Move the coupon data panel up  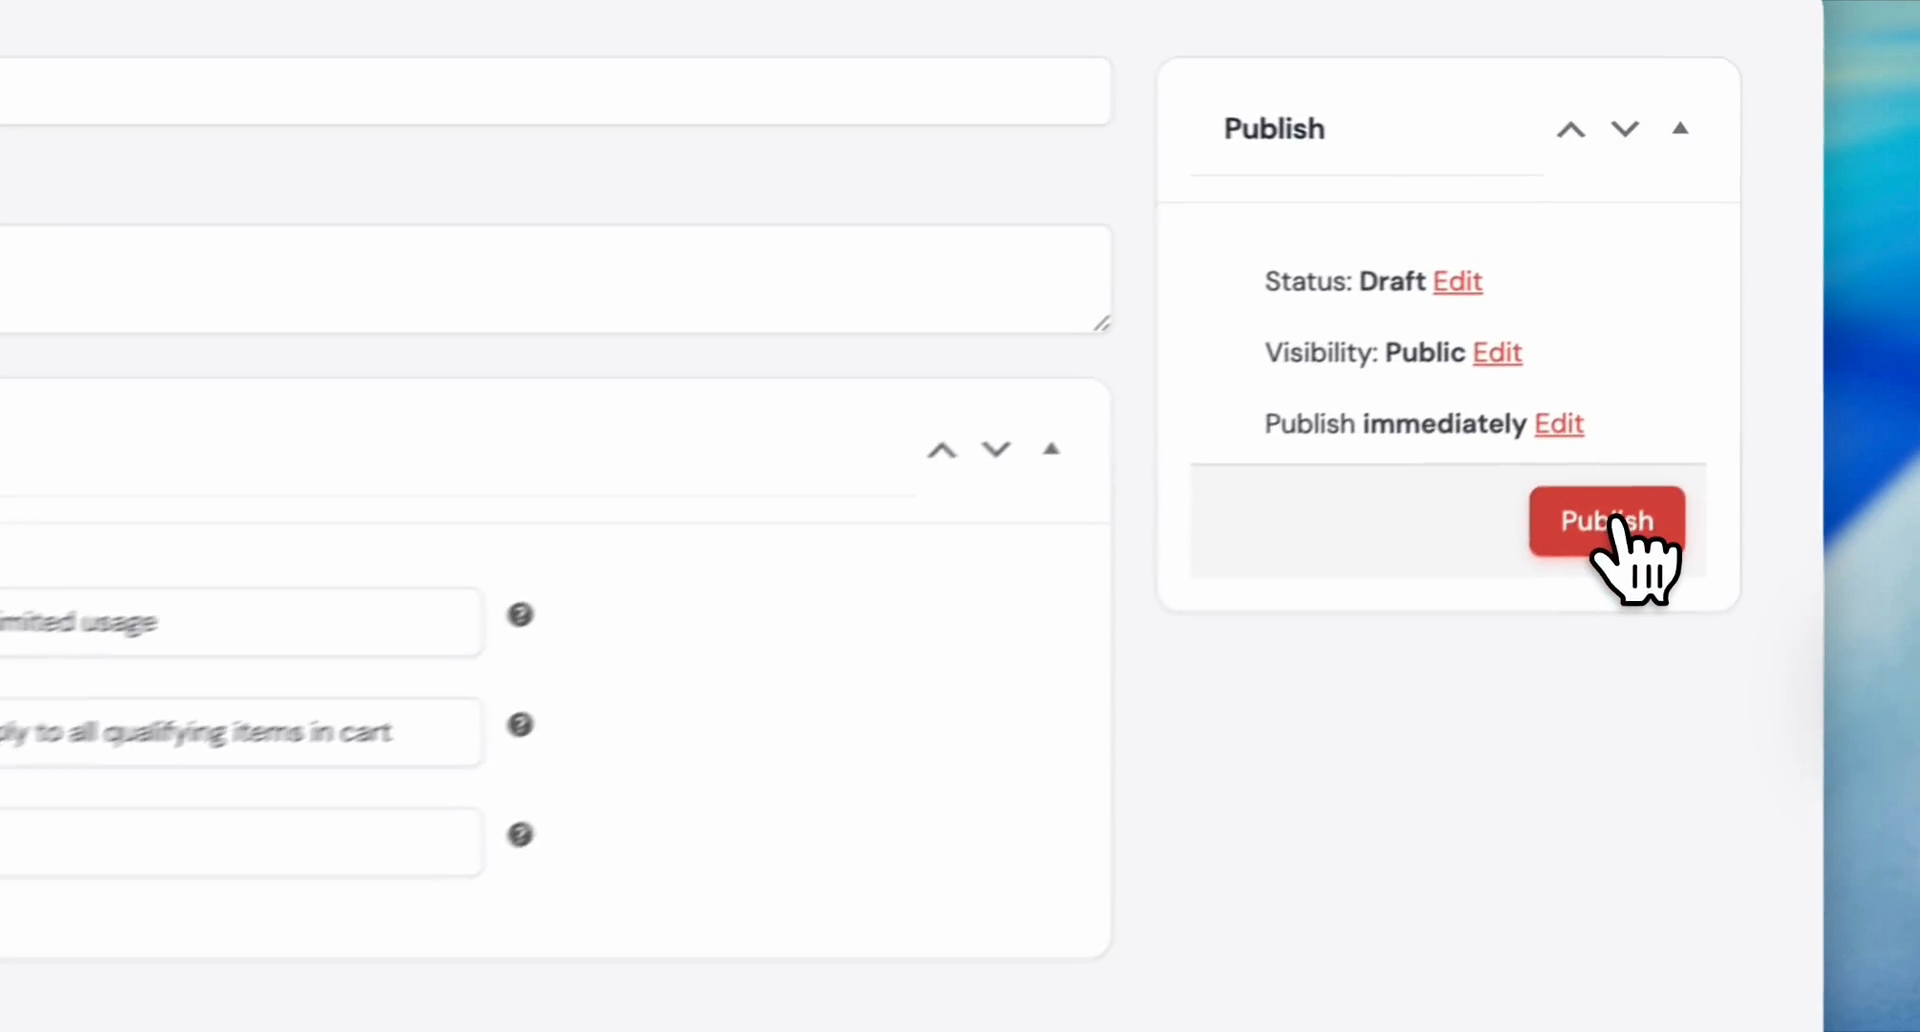pyautogui.click(x=941, y=450)
